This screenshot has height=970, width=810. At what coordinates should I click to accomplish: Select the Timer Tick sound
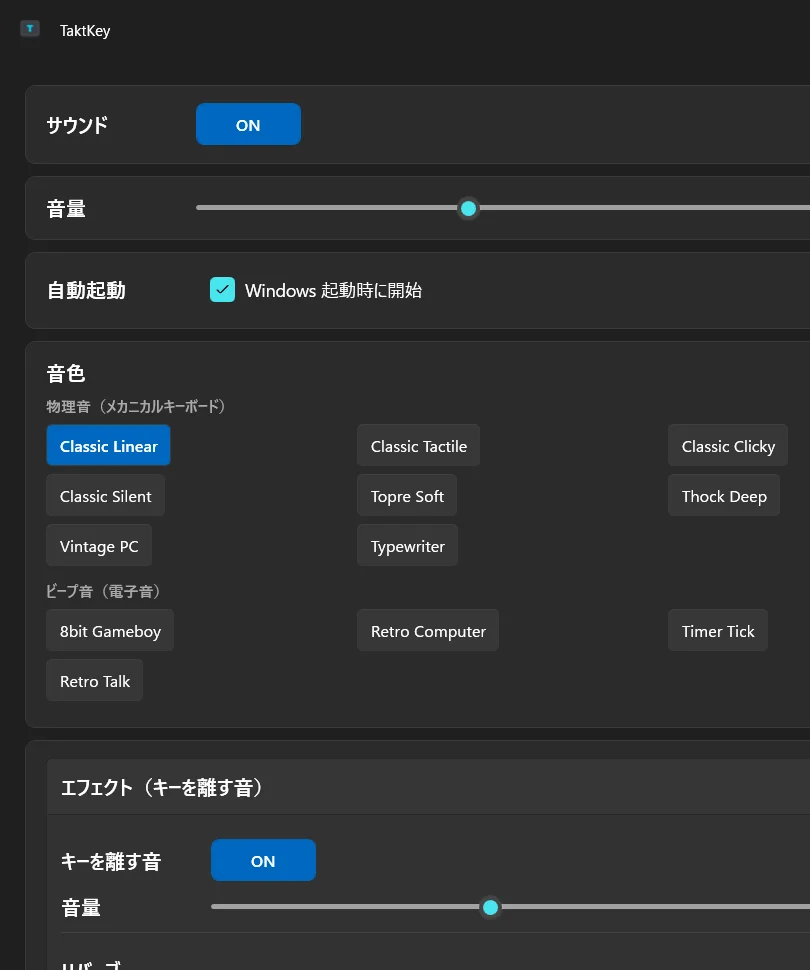[718, 630]
